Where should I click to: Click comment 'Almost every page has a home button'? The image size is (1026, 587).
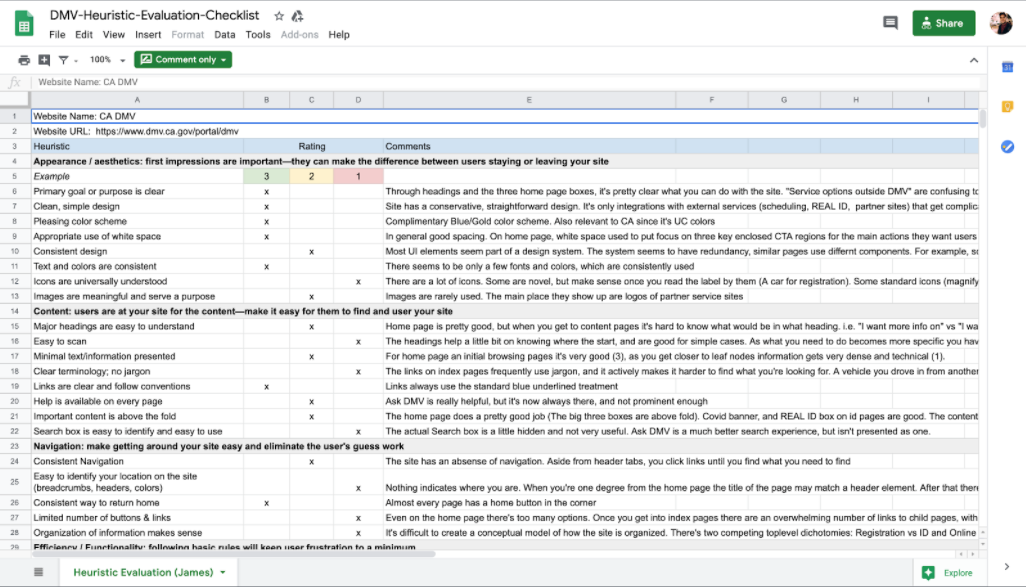tap(490, 503)
